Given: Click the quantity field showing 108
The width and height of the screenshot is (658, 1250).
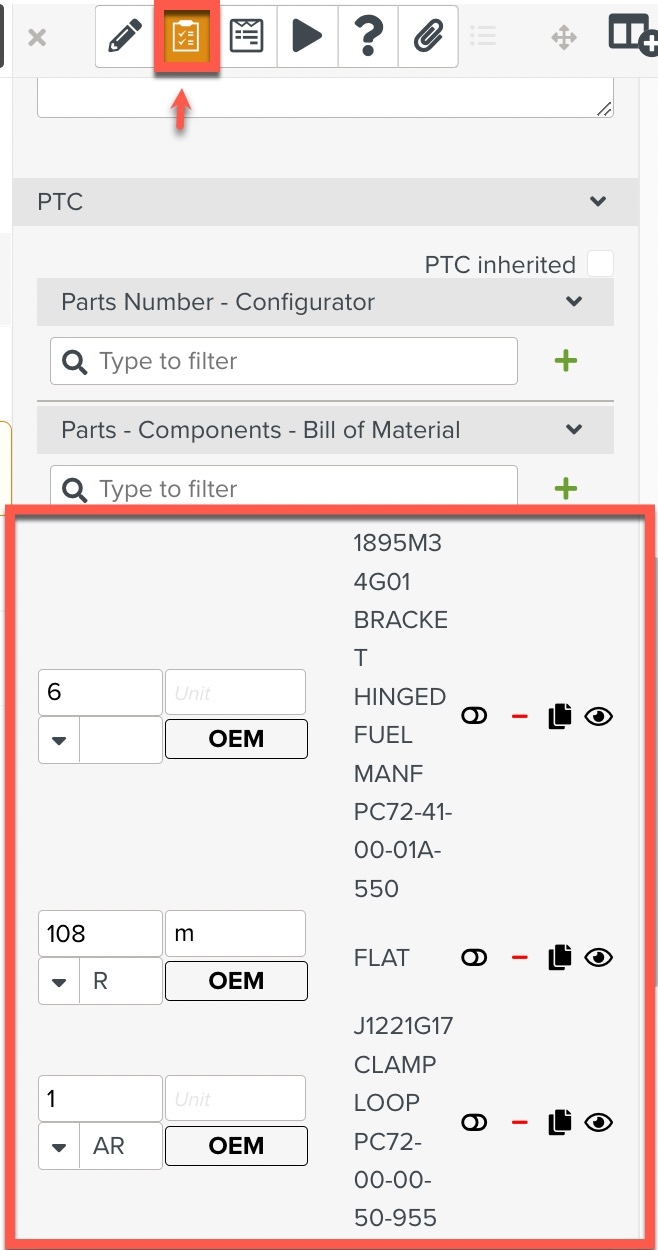Looking at the screenshot, I should (x=100, y=934).
